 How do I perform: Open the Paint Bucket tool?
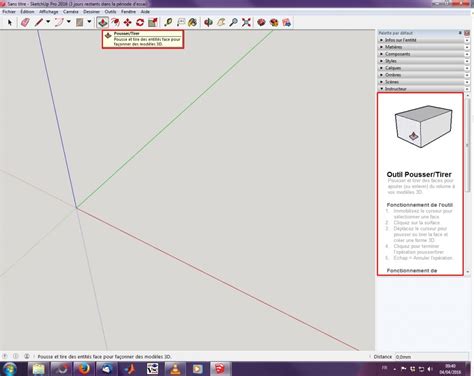coord(192,22)
